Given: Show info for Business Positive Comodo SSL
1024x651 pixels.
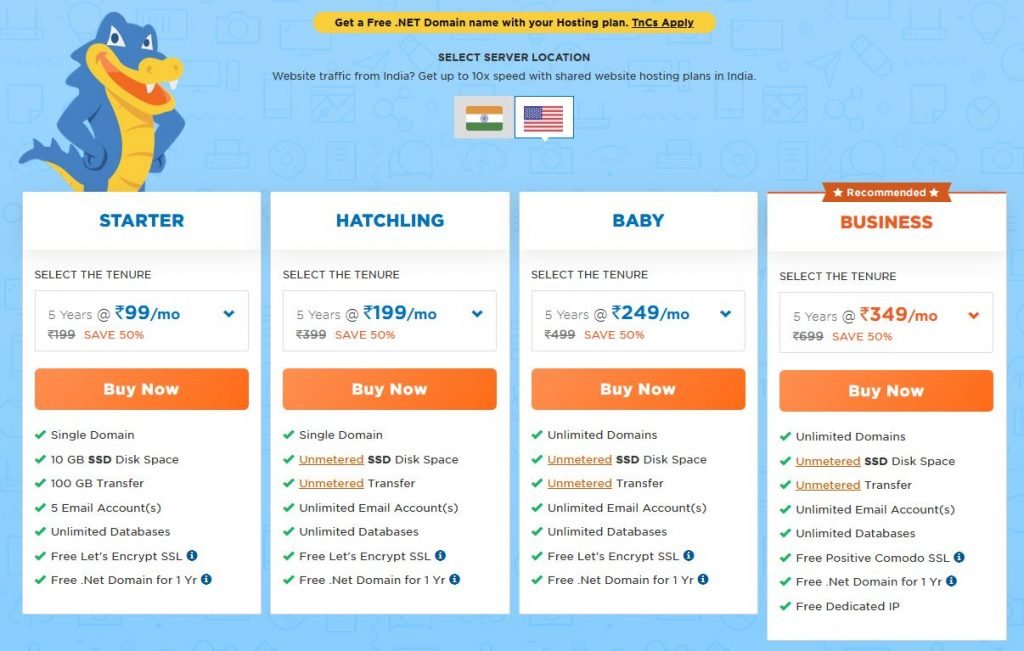Looking at the screenshot, I should 959,558.
